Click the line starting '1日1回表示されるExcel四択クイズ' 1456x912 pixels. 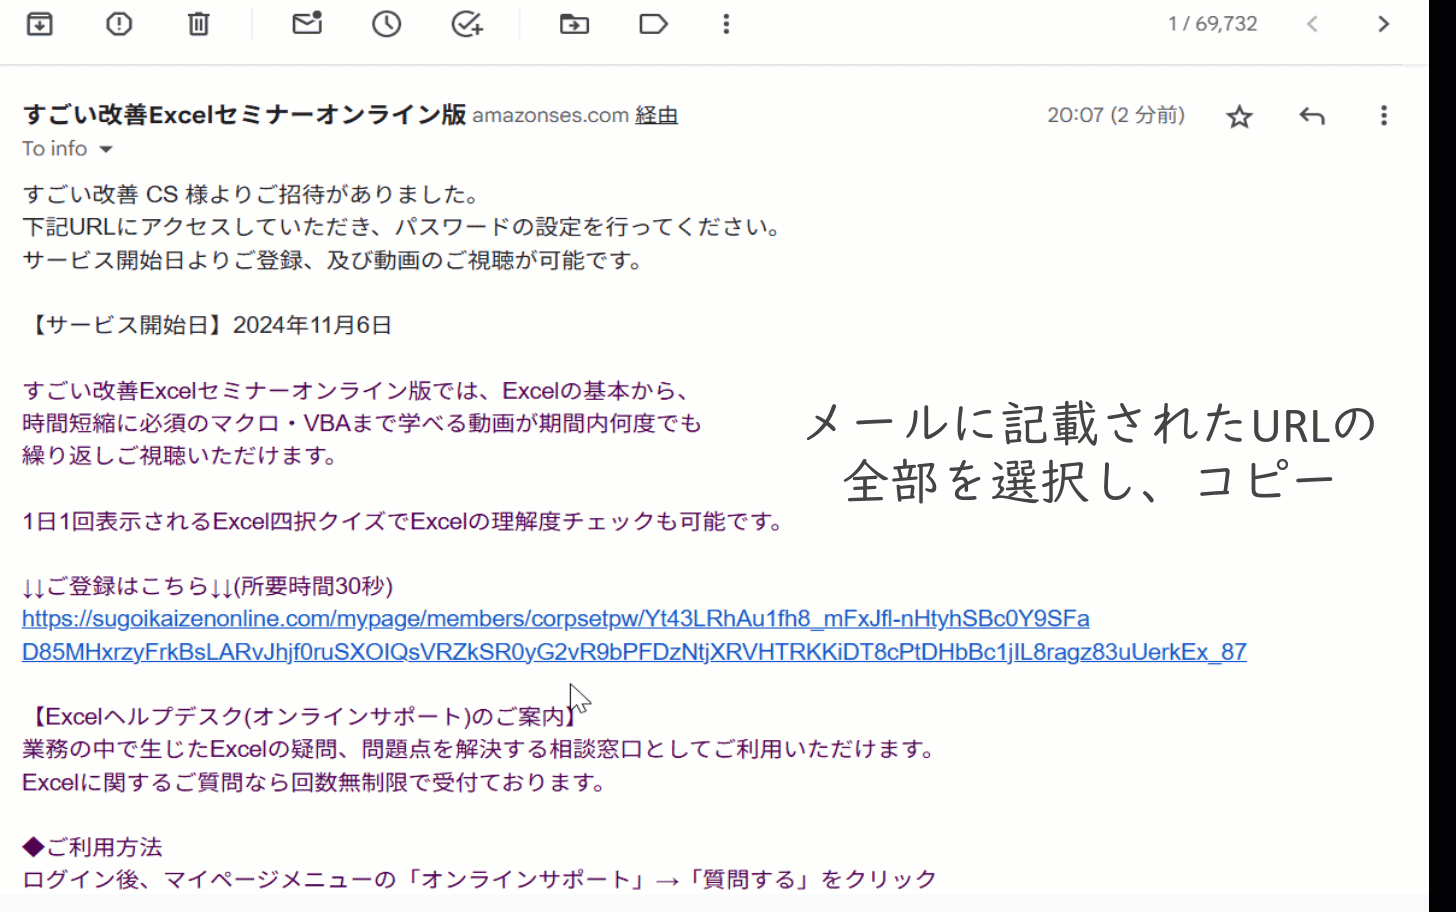(x=403, y=521)
